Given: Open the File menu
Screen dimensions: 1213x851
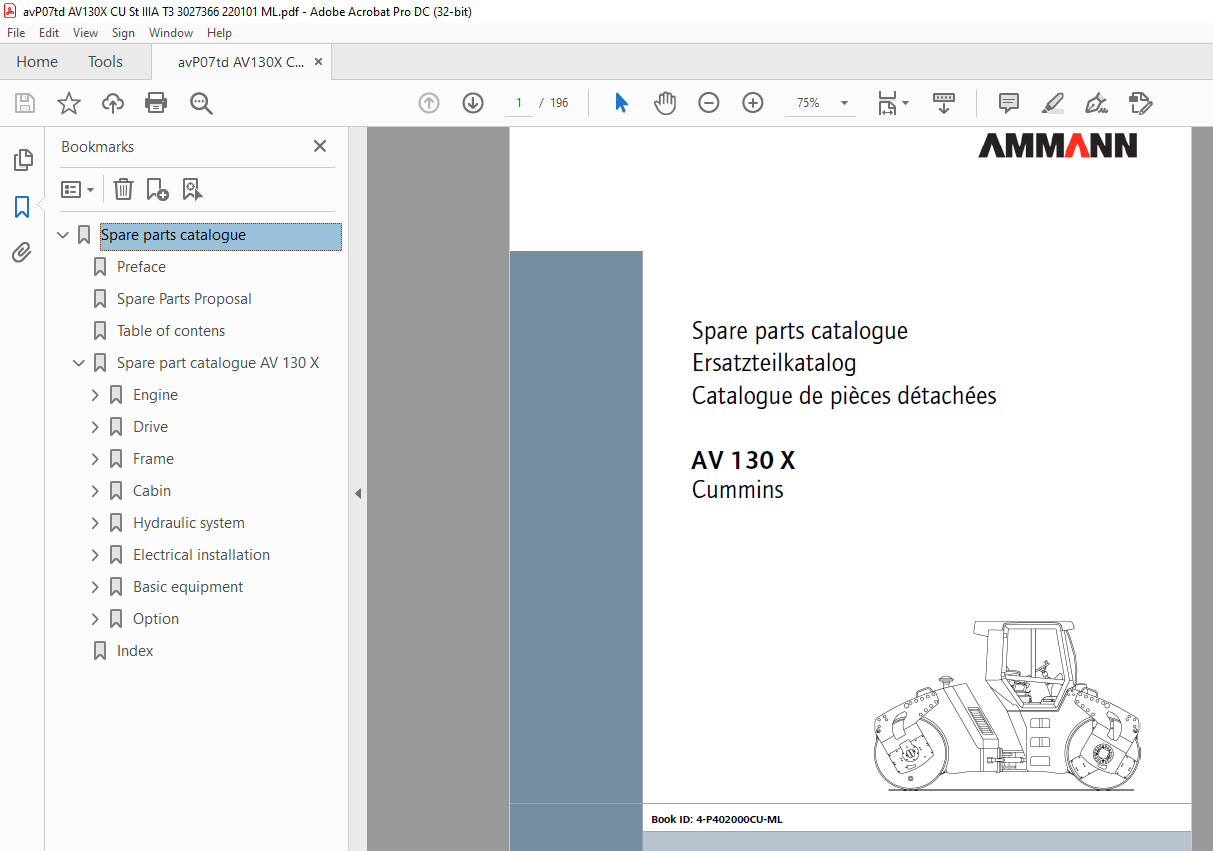Looking at the screenshot, I should (16, 33).
